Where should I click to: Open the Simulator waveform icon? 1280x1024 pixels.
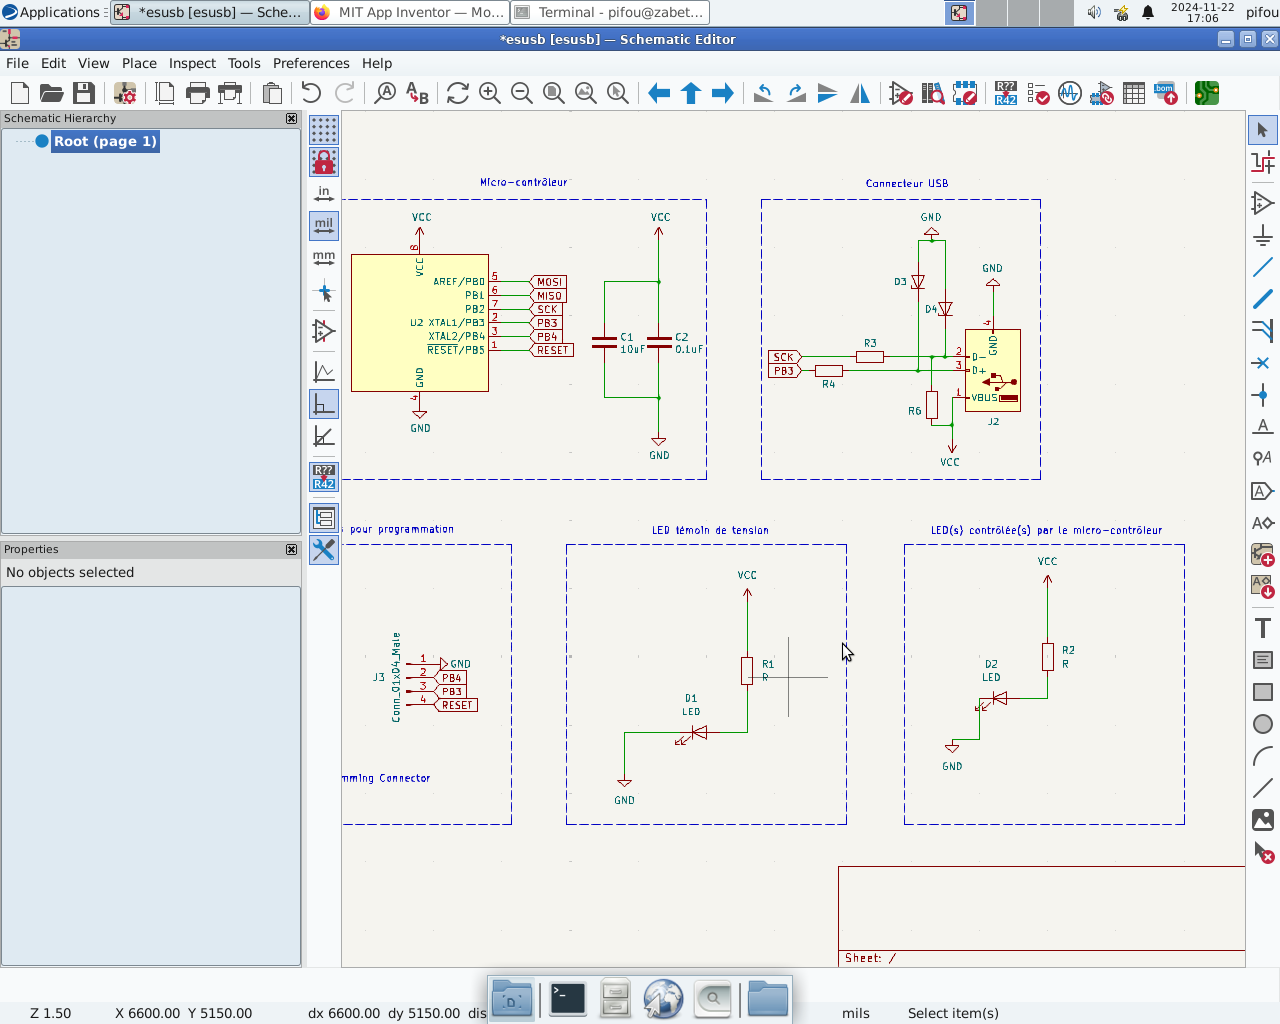pyautogui.click(x=1070, y=93)
